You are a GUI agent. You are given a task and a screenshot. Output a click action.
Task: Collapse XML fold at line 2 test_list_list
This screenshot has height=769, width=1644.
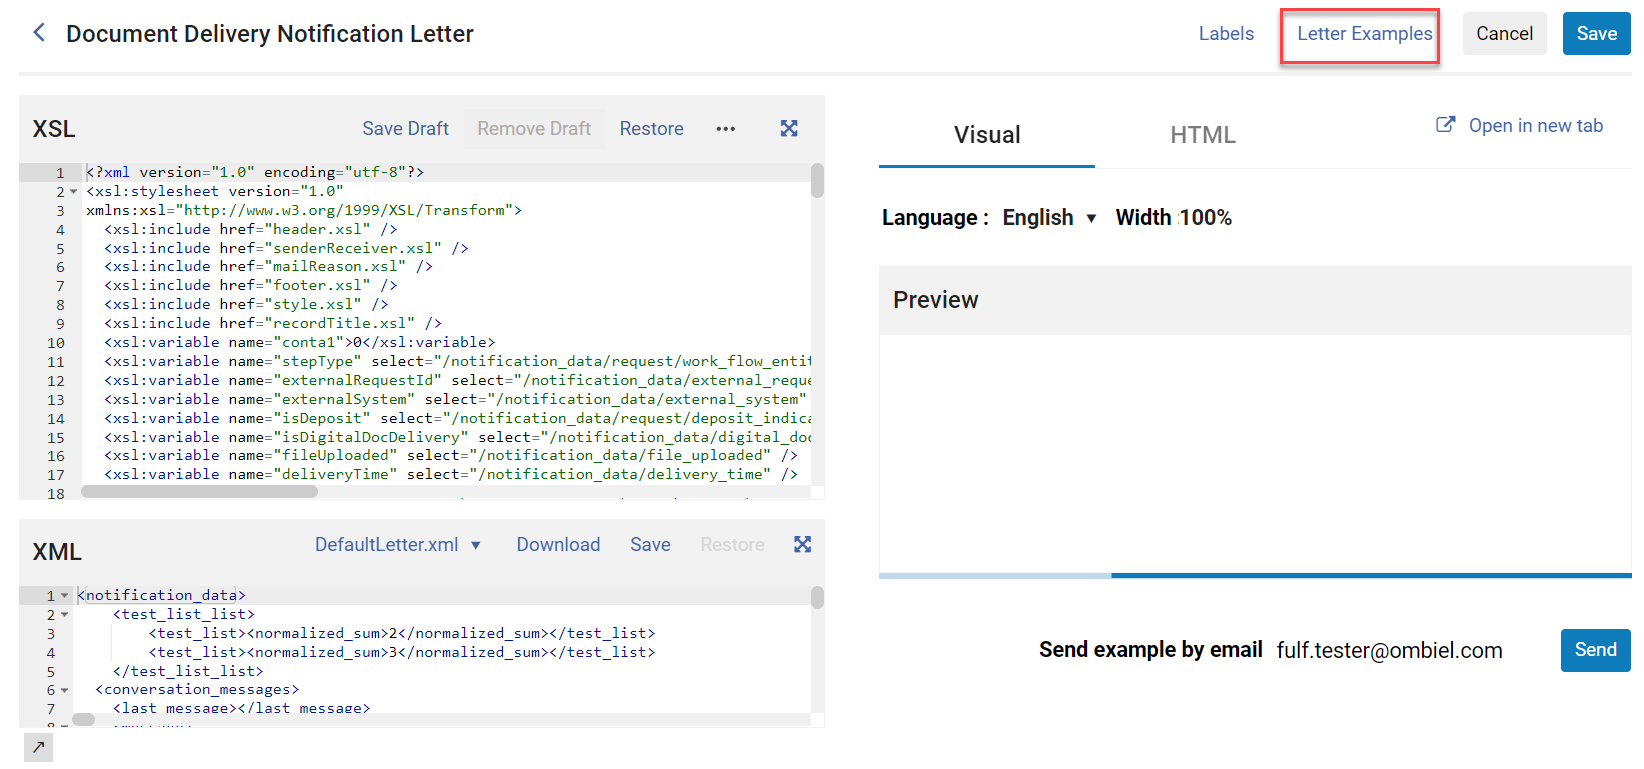coord(65,614)
